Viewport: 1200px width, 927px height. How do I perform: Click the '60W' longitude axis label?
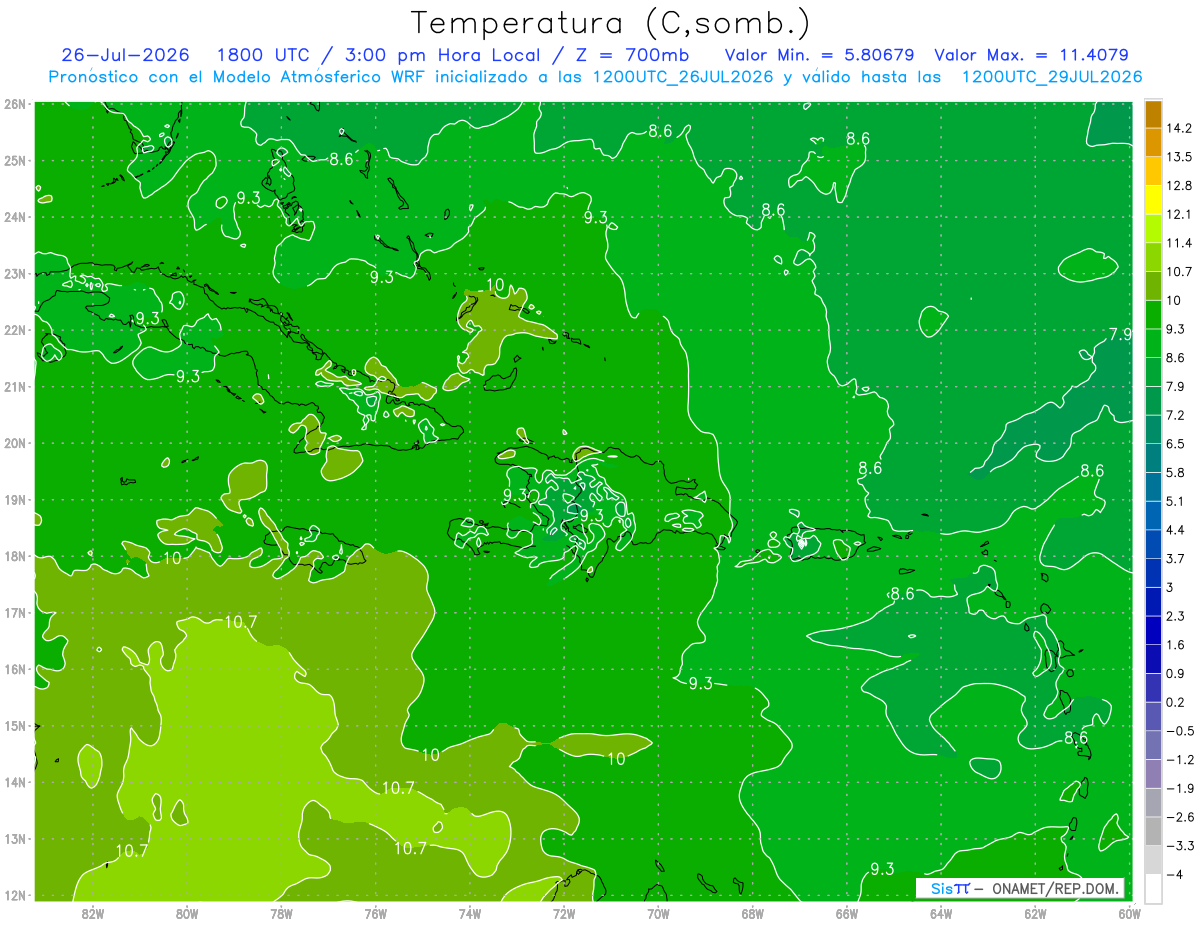point(1129,913)
